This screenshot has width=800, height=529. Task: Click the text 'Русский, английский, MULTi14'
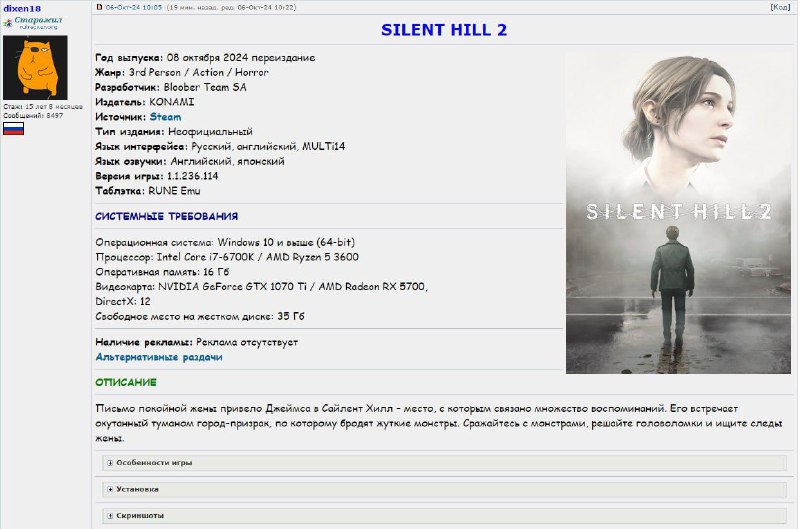point(268,146)
